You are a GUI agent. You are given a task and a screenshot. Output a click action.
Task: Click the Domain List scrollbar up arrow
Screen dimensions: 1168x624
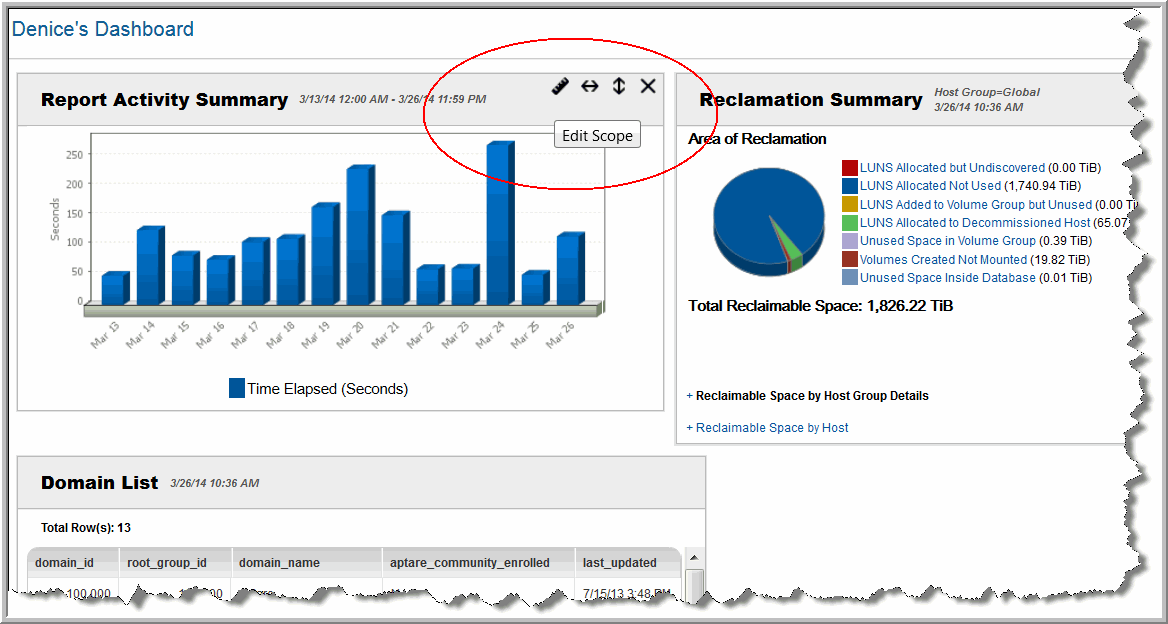pyautogui.click(x=694, y=559)
